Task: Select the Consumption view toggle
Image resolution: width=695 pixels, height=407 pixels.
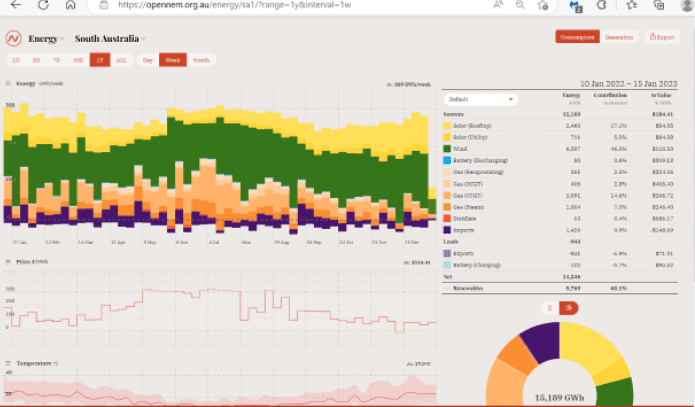Action: point(578,37)
